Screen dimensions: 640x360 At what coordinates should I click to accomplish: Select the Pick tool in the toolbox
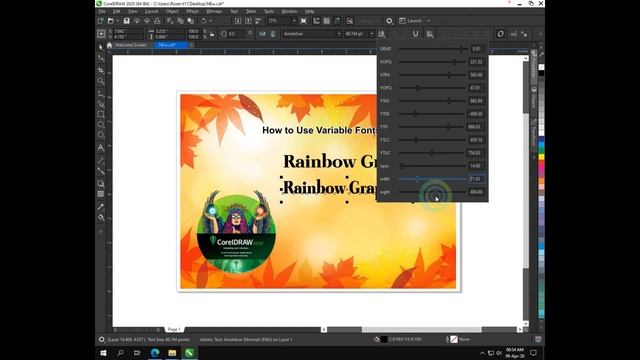[x=101, y=48]
